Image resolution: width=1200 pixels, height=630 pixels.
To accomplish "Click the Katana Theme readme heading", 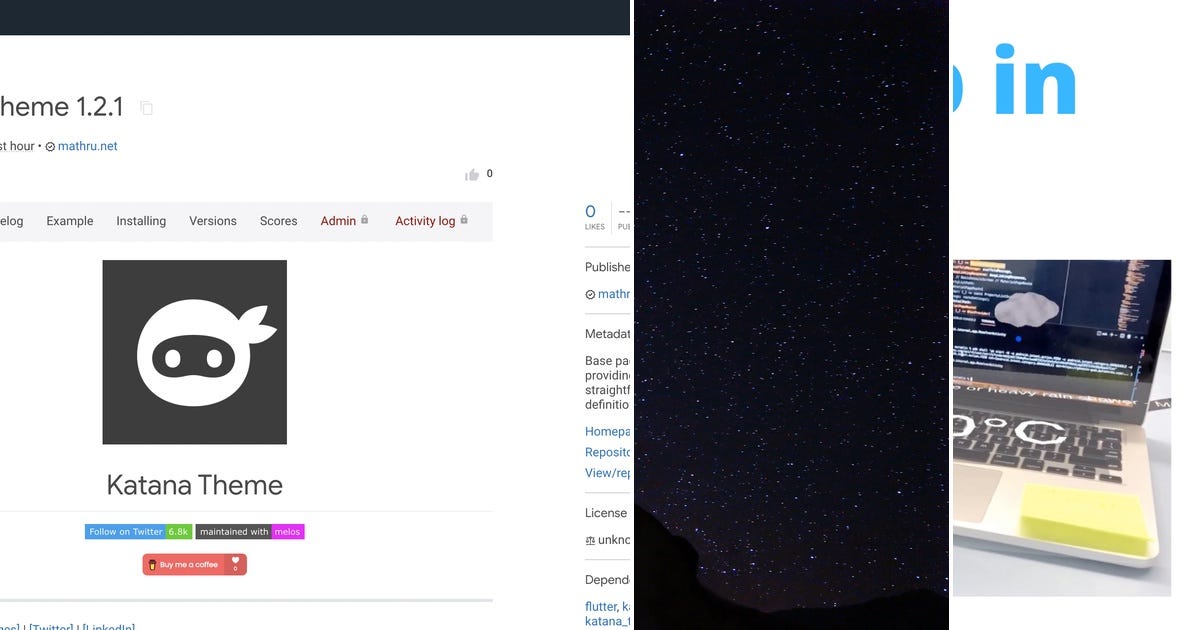I will [x=194, y=485].
